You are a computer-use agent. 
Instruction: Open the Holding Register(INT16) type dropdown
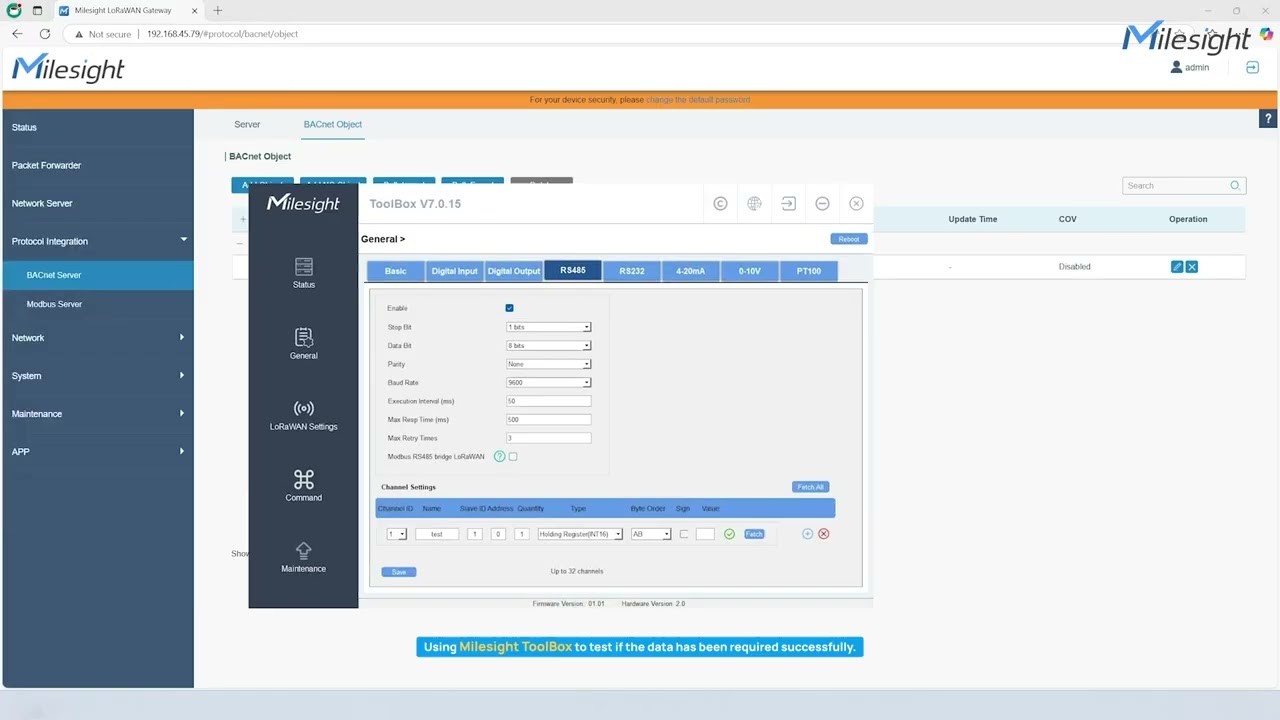580,534
